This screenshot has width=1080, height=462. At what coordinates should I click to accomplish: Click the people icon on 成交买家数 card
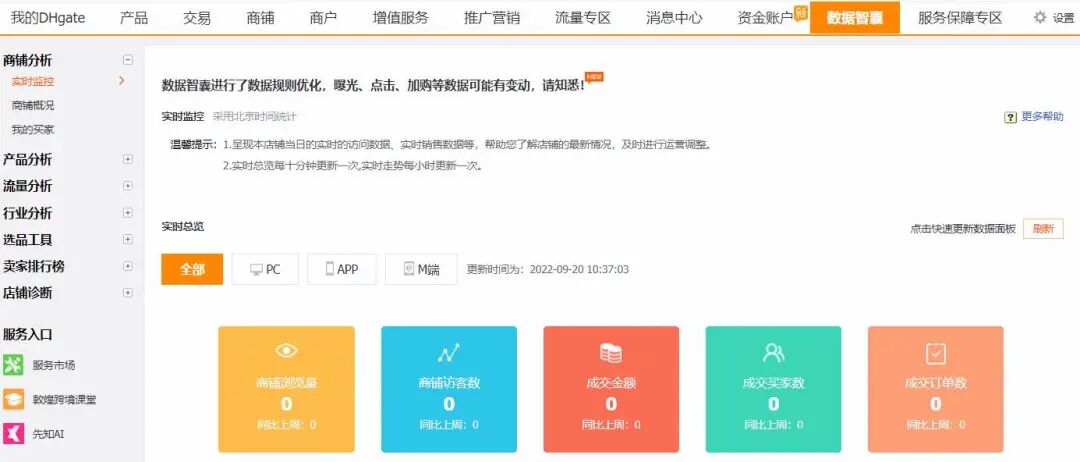tap(773, 353)
